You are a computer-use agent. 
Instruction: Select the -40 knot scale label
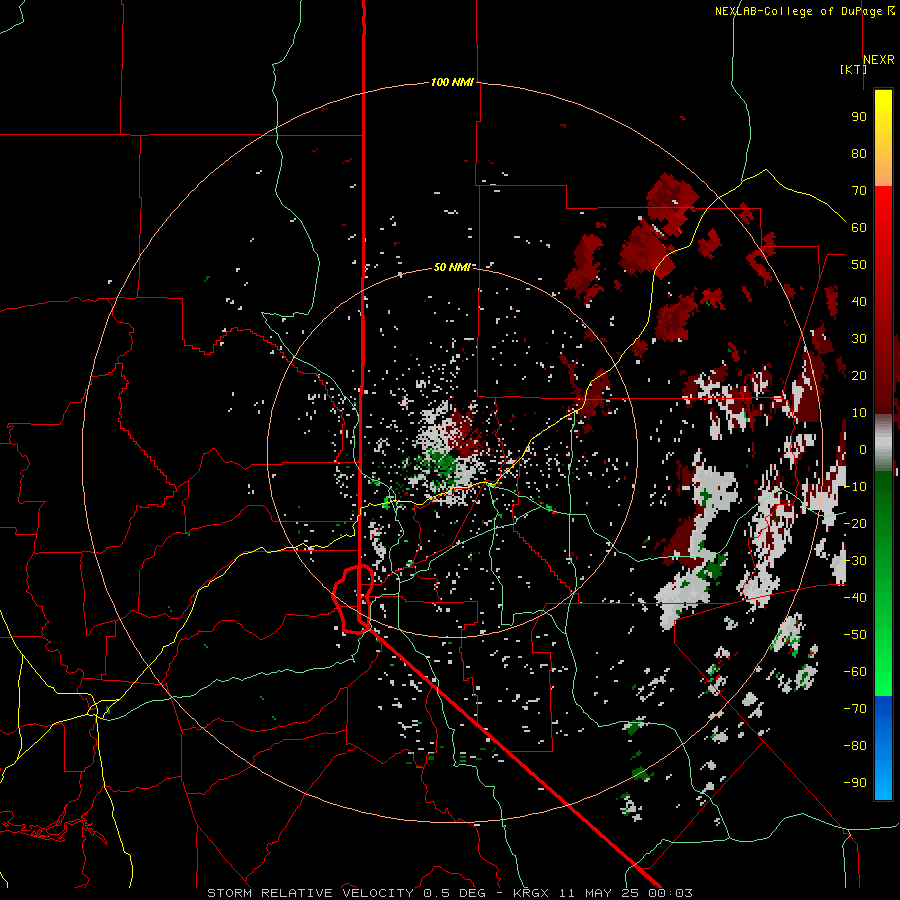[855, 598]
